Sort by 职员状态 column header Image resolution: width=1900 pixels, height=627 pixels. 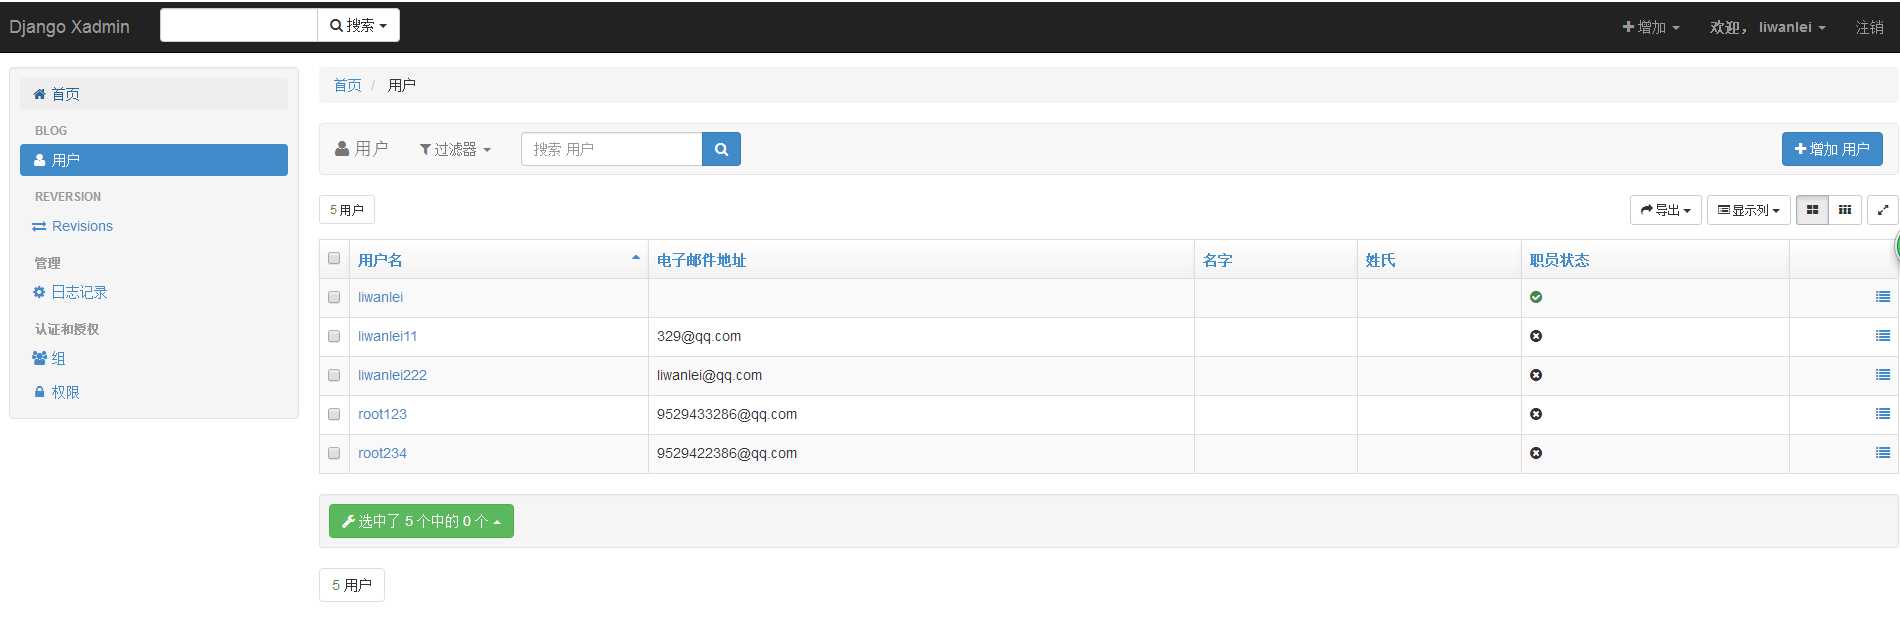point(1559,260)
